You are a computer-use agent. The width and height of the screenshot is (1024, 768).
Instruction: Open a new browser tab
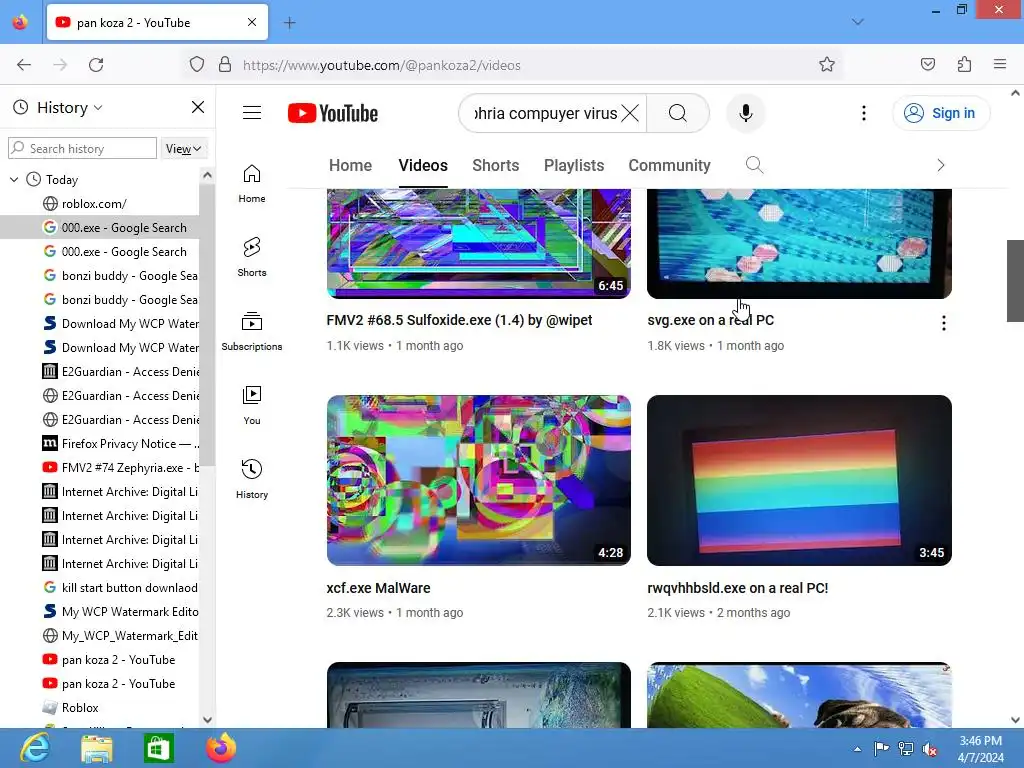click(x=289, y=23)
